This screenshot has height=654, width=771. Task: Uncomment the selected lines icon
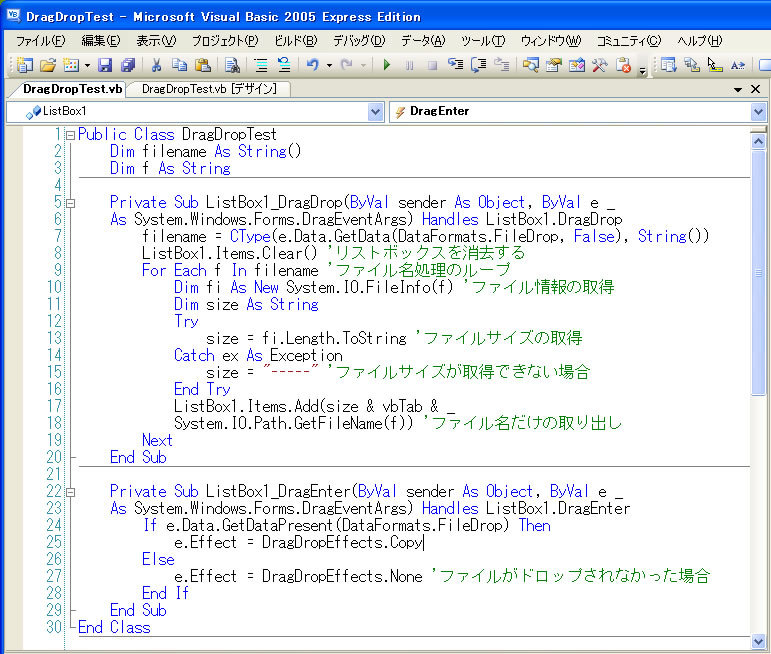click(x=284, y=65)
